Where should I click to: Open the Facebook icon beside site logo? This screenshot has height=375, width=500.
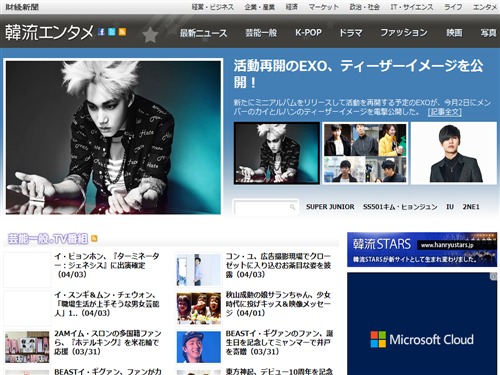102,32
